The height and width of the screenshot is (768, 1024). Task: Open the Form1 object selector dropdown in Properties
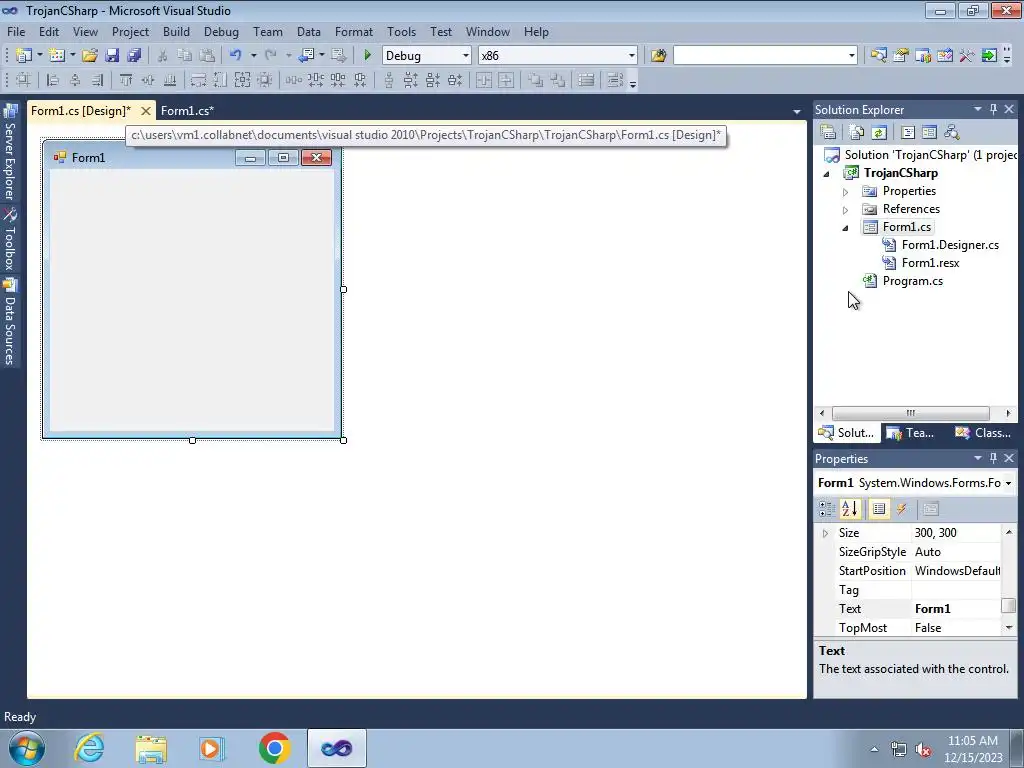pyautogui.click(x=1008, y=483)
